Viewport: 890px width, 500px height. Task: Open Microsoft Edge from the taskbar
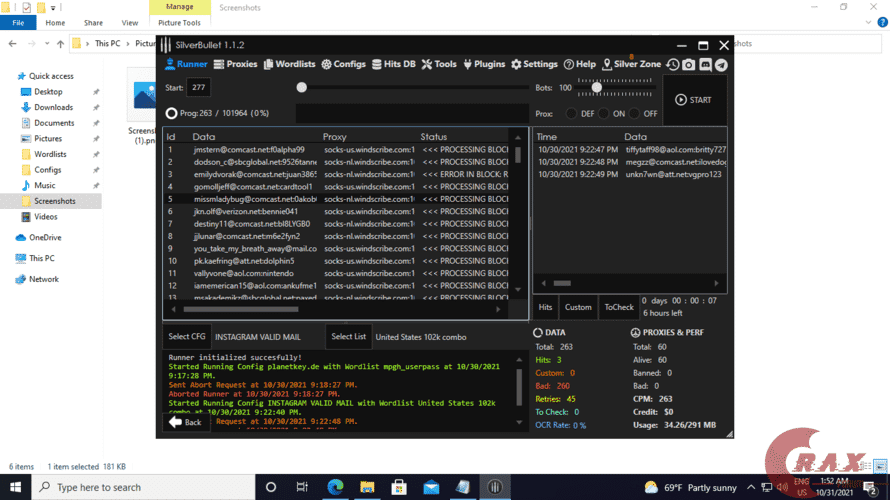coord(335,487)
